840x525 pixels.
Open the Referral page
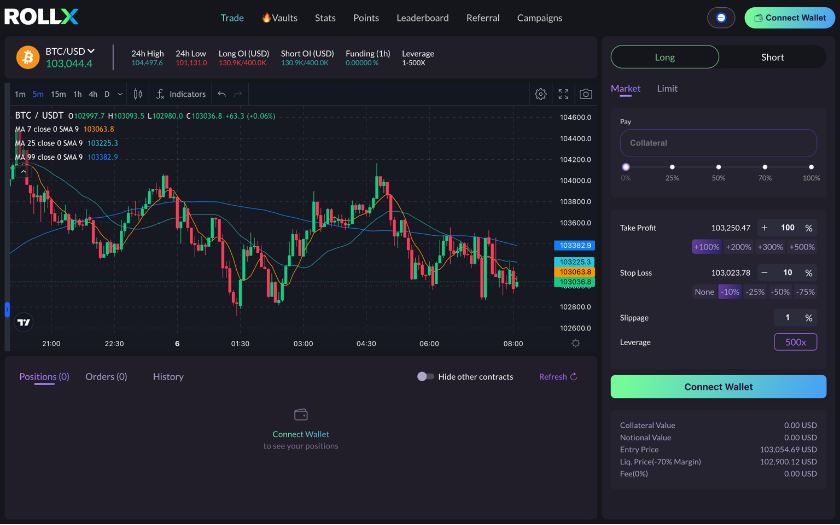coord(483,18)
